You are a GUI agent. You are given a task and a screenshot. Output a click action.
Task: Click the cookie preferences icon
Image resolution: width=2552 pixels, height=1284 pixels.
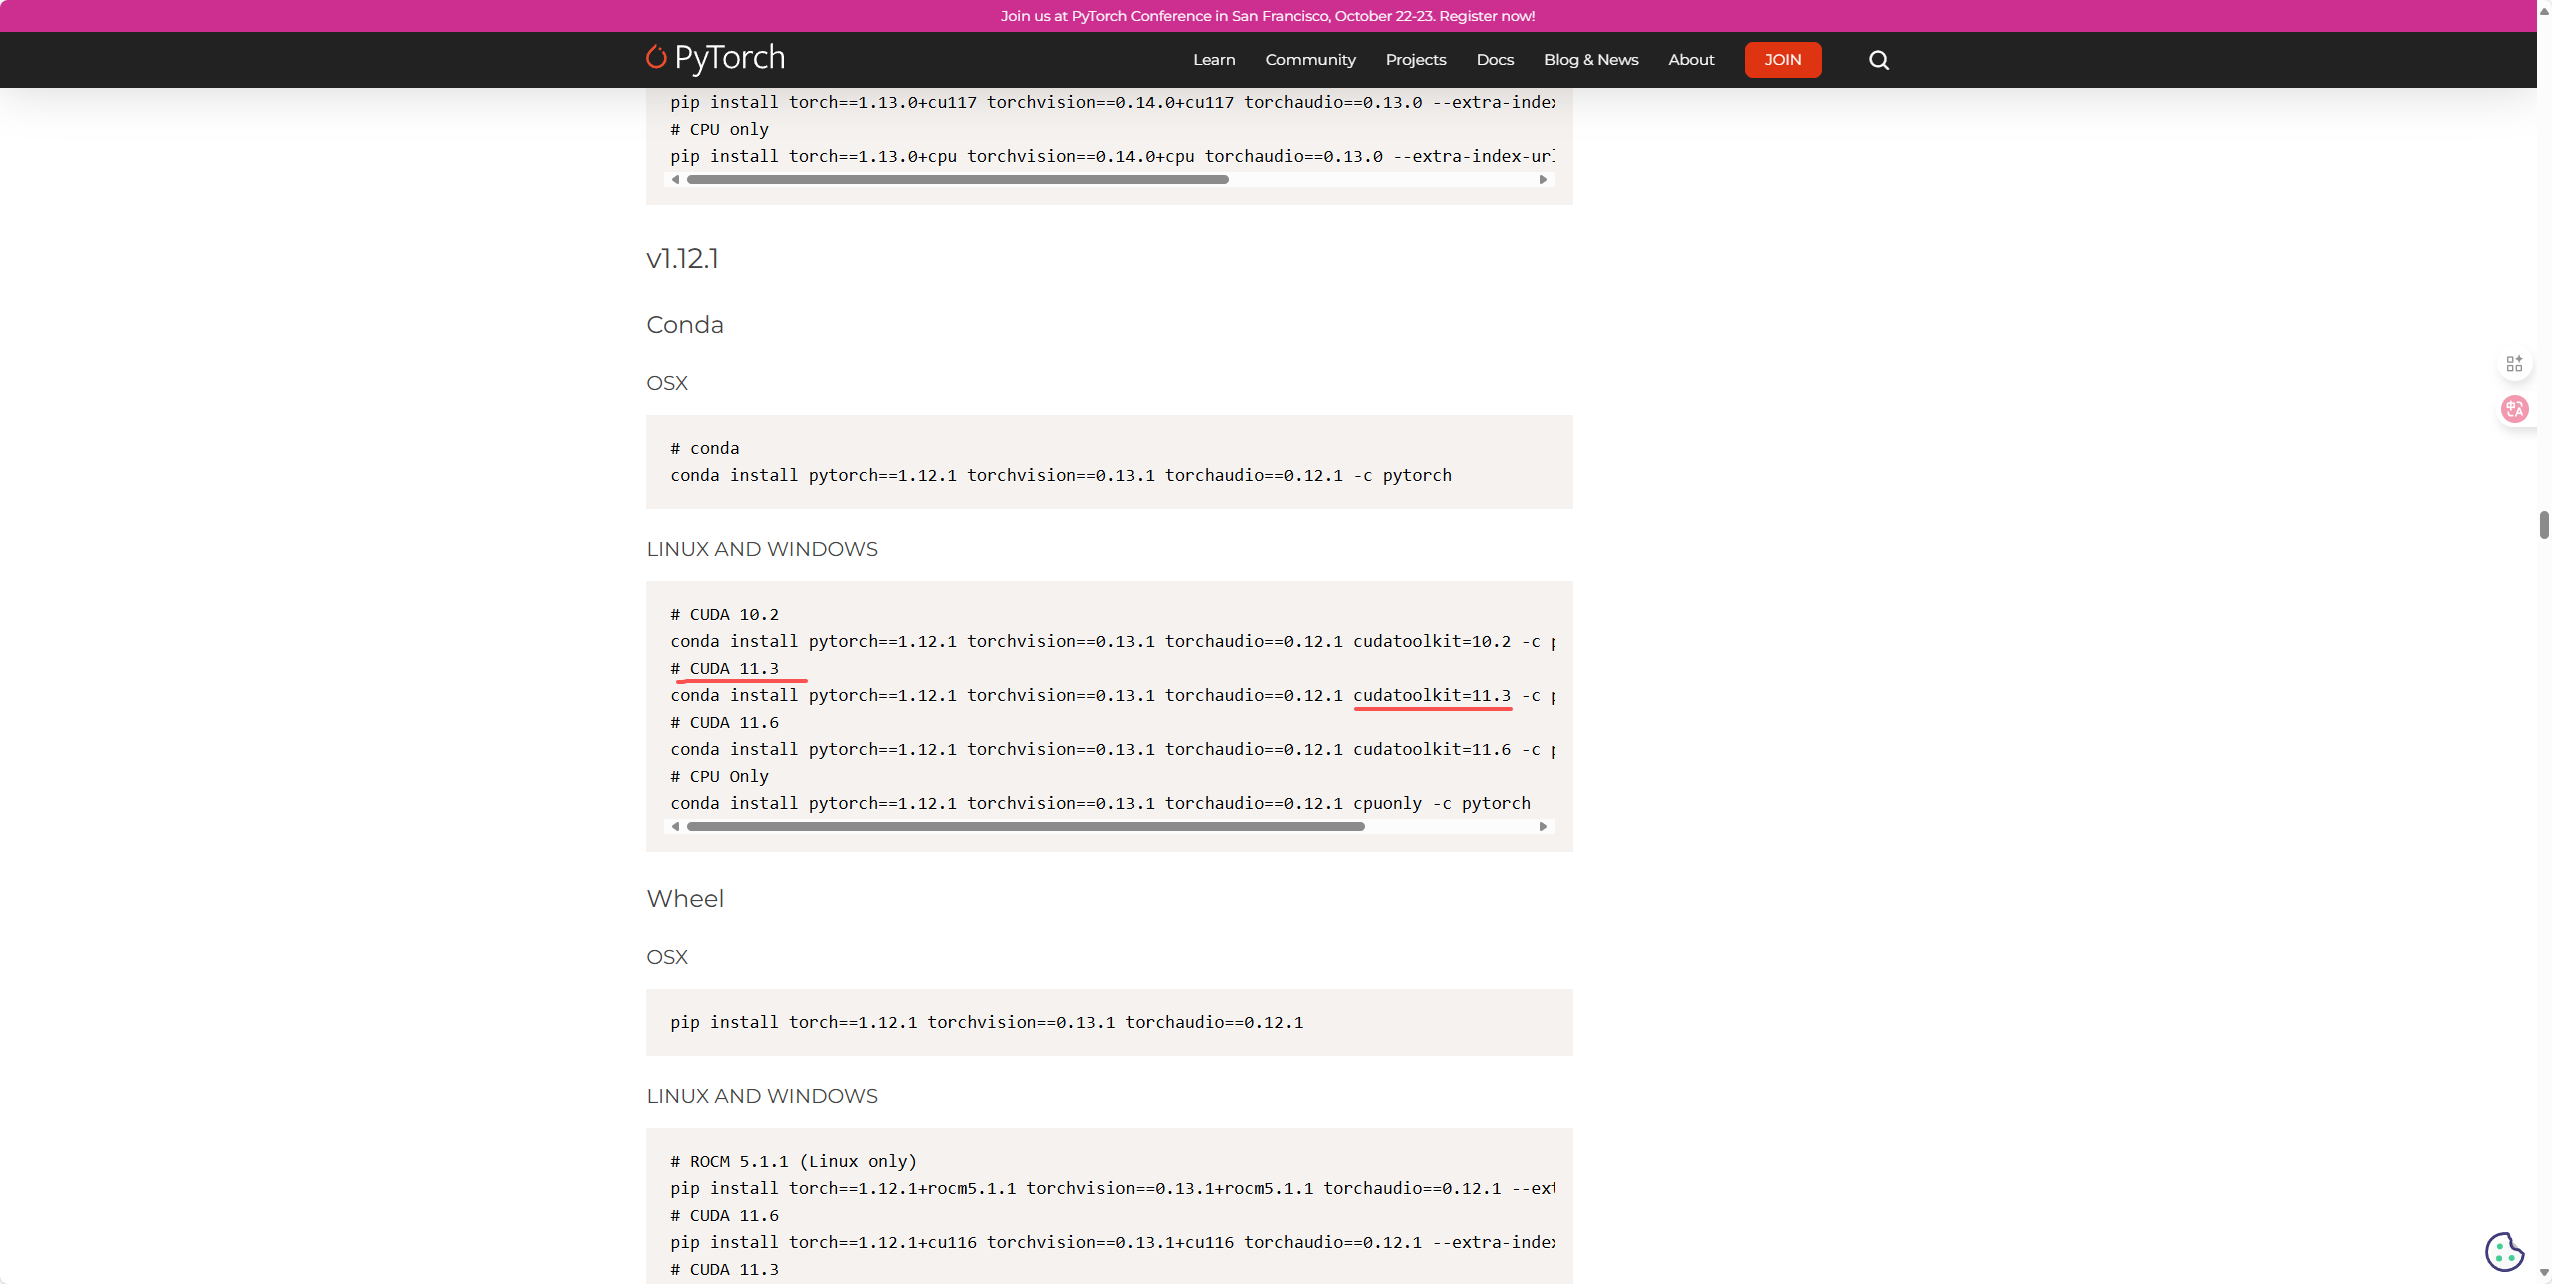[x=2503, y=1251]
